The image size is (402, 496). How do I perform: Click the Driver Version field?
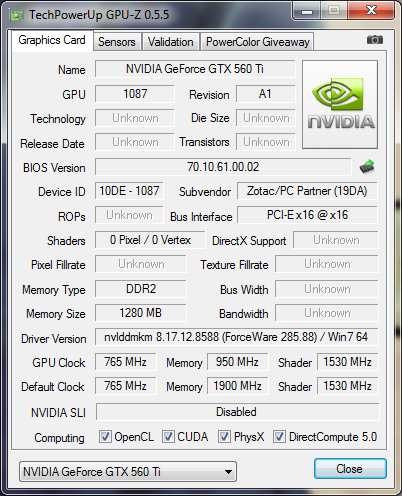236,337
